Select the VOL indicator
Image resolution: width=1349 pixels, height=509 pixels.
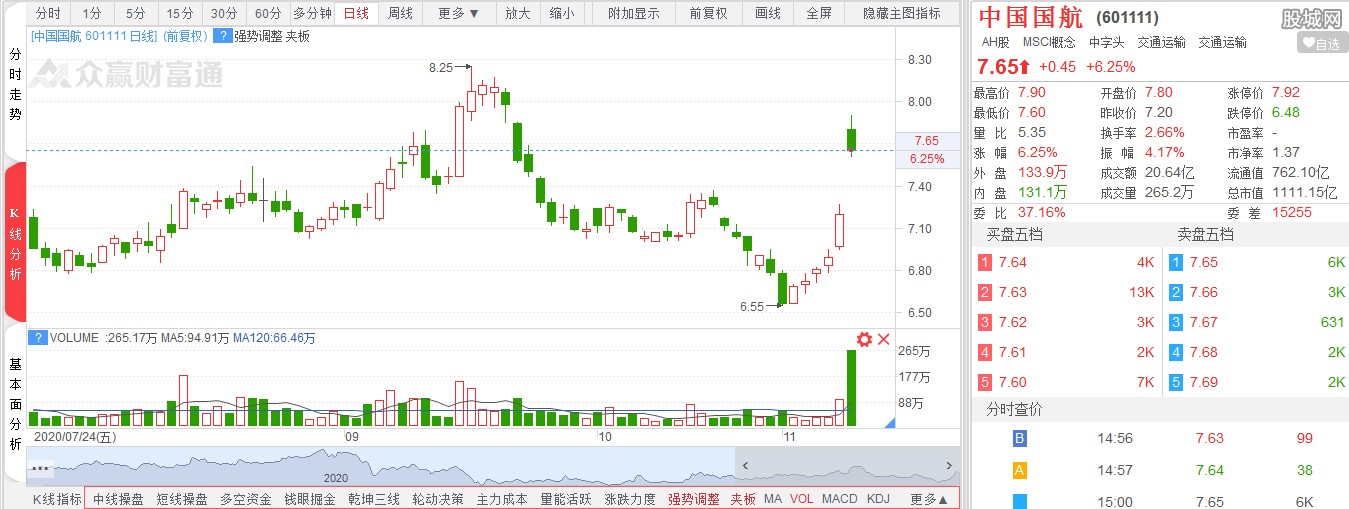(x=802, y=499)
